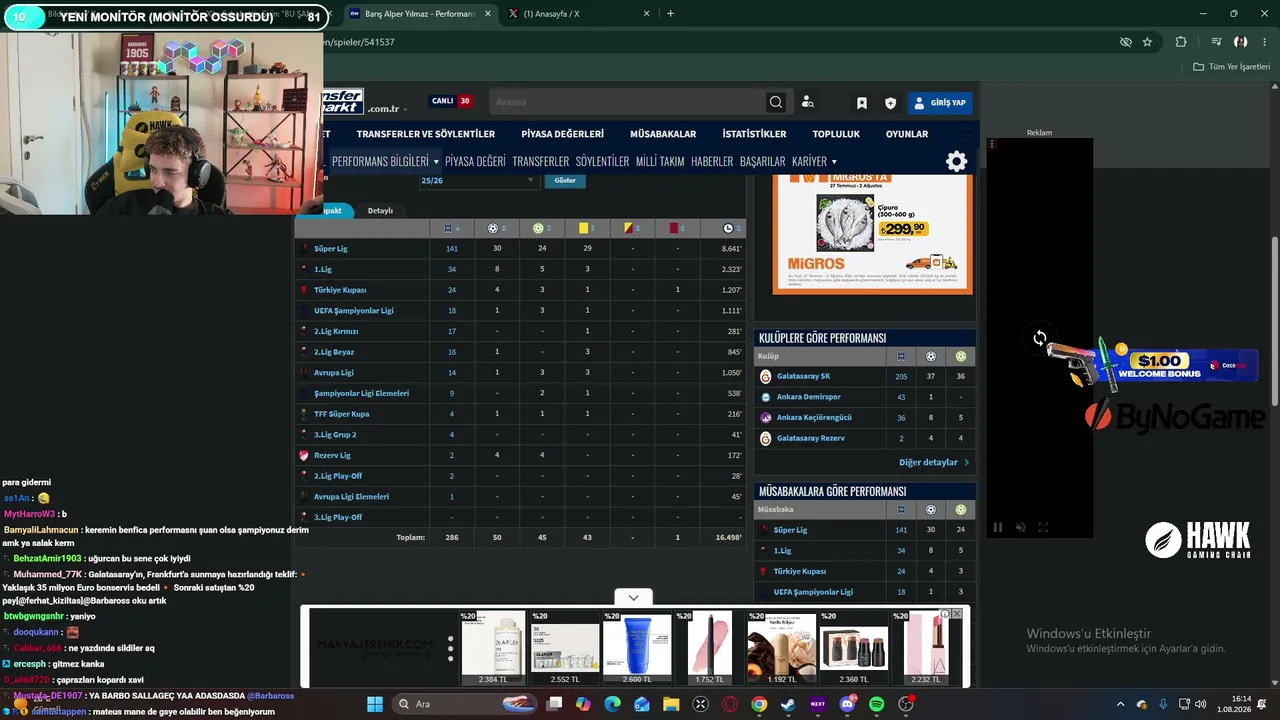Open the İstatistikler menu
Image resolution: width=1280 pixels, height=720 pixels.
[x=754, y=134]
